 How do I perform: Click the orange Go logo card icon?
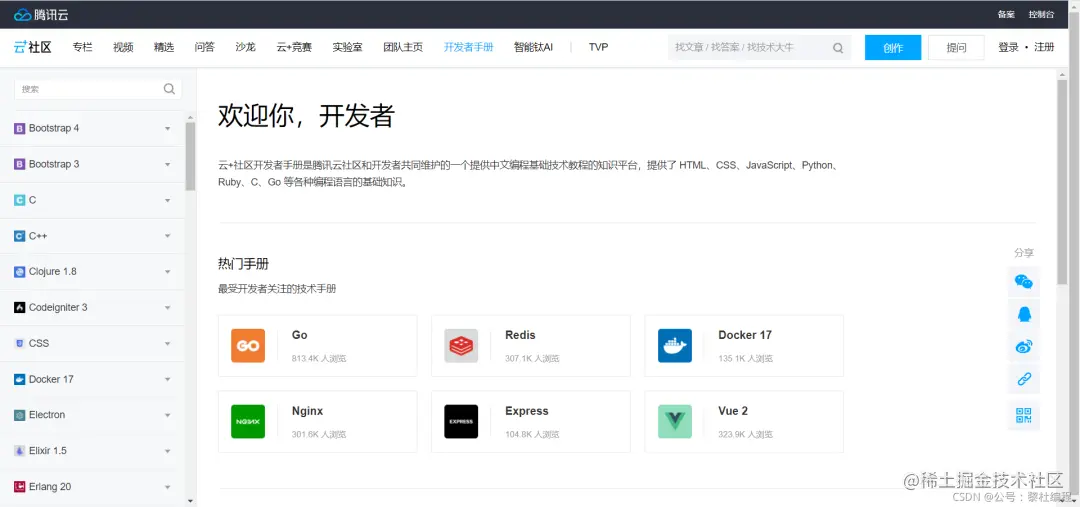(248, 346)
